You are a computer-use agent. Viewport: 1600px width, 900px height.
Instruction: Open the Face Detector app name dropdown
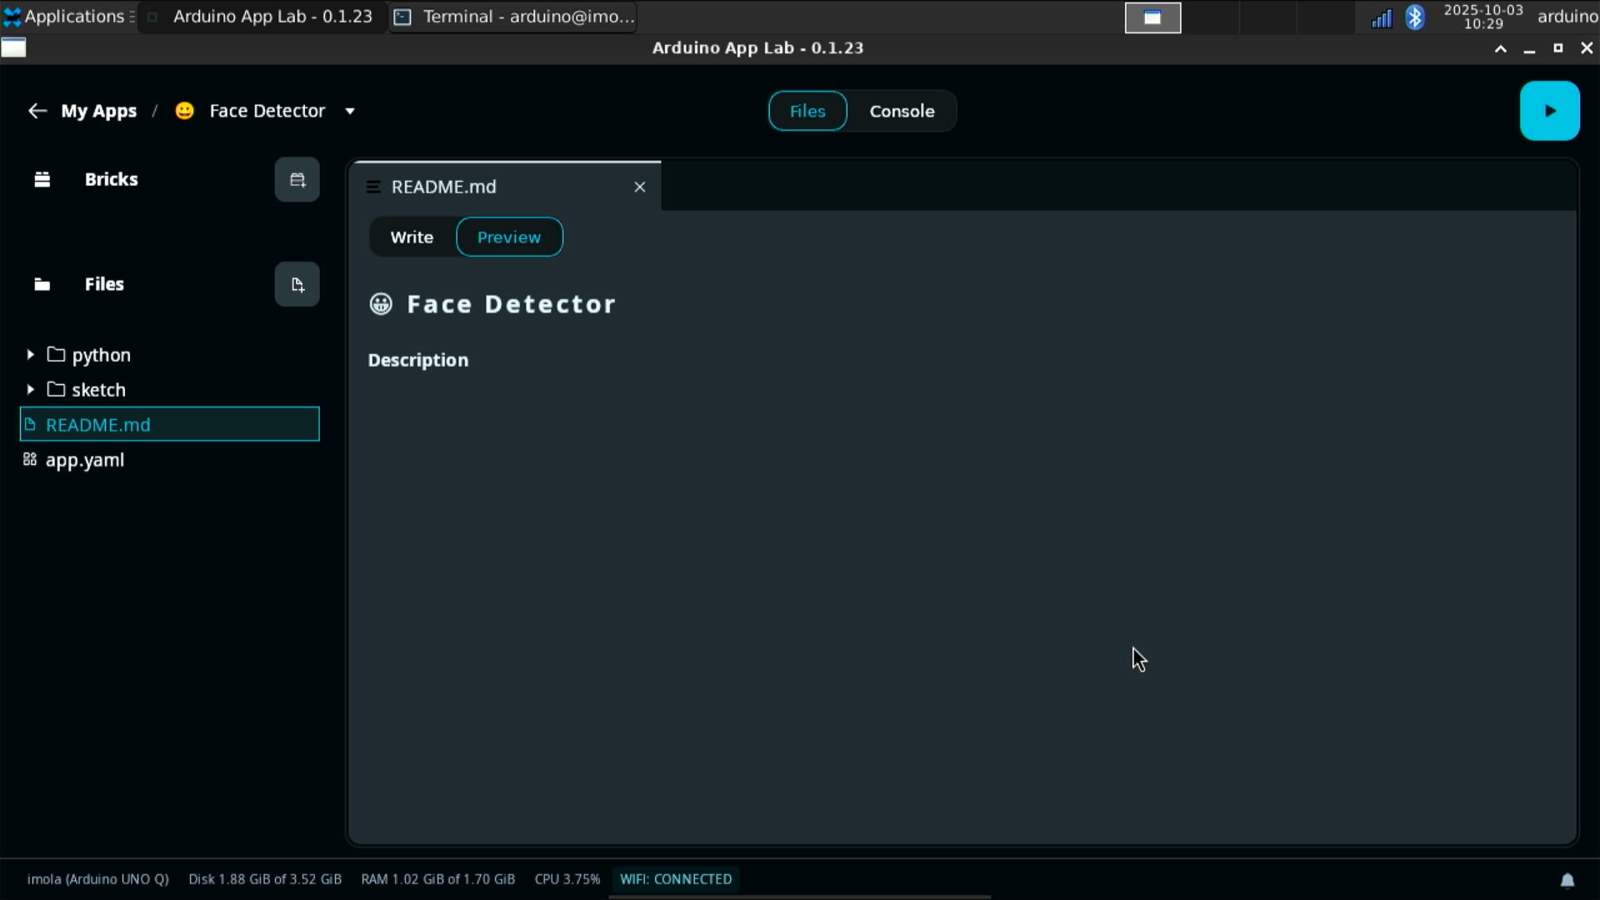[x=350, y=111]
